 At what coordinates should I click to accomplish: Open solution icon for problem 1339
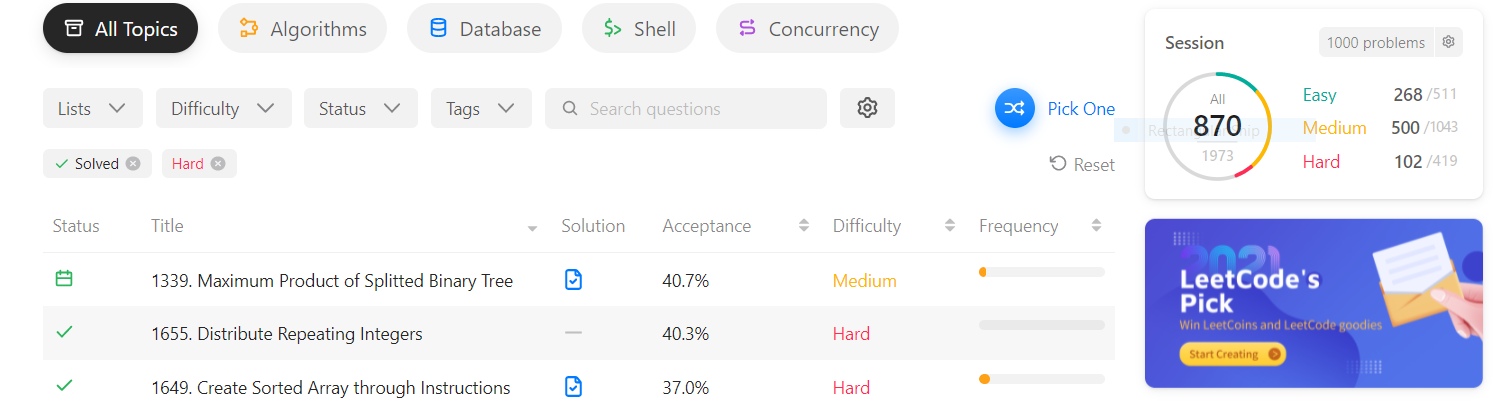coord(573,280)
